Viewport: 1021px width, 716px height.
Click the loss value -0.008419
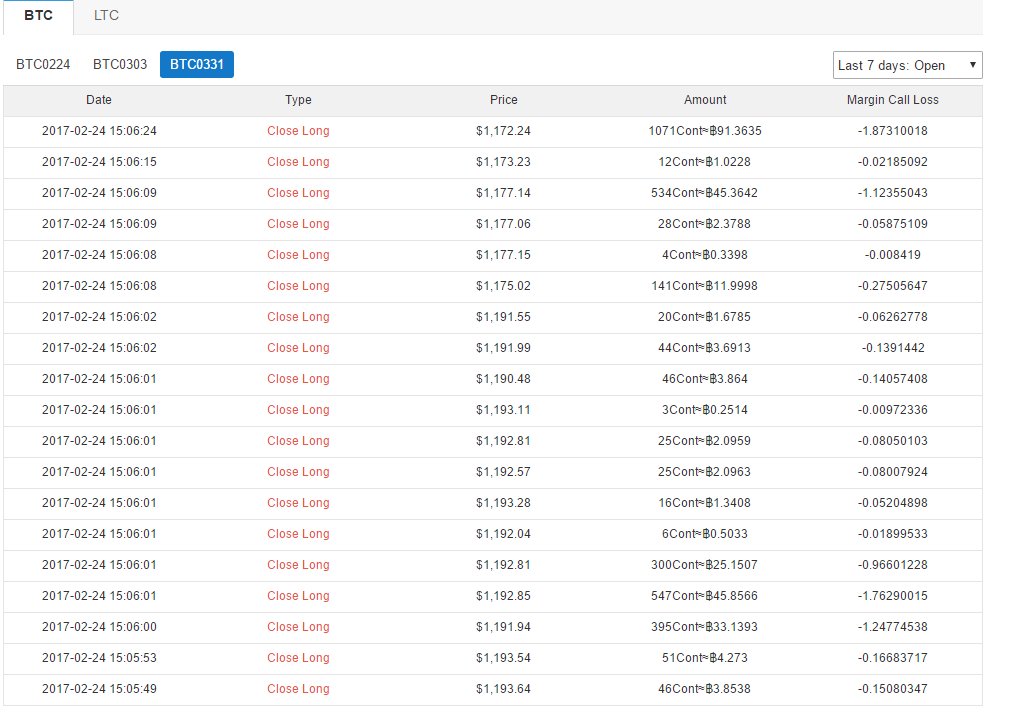point(893,255)
